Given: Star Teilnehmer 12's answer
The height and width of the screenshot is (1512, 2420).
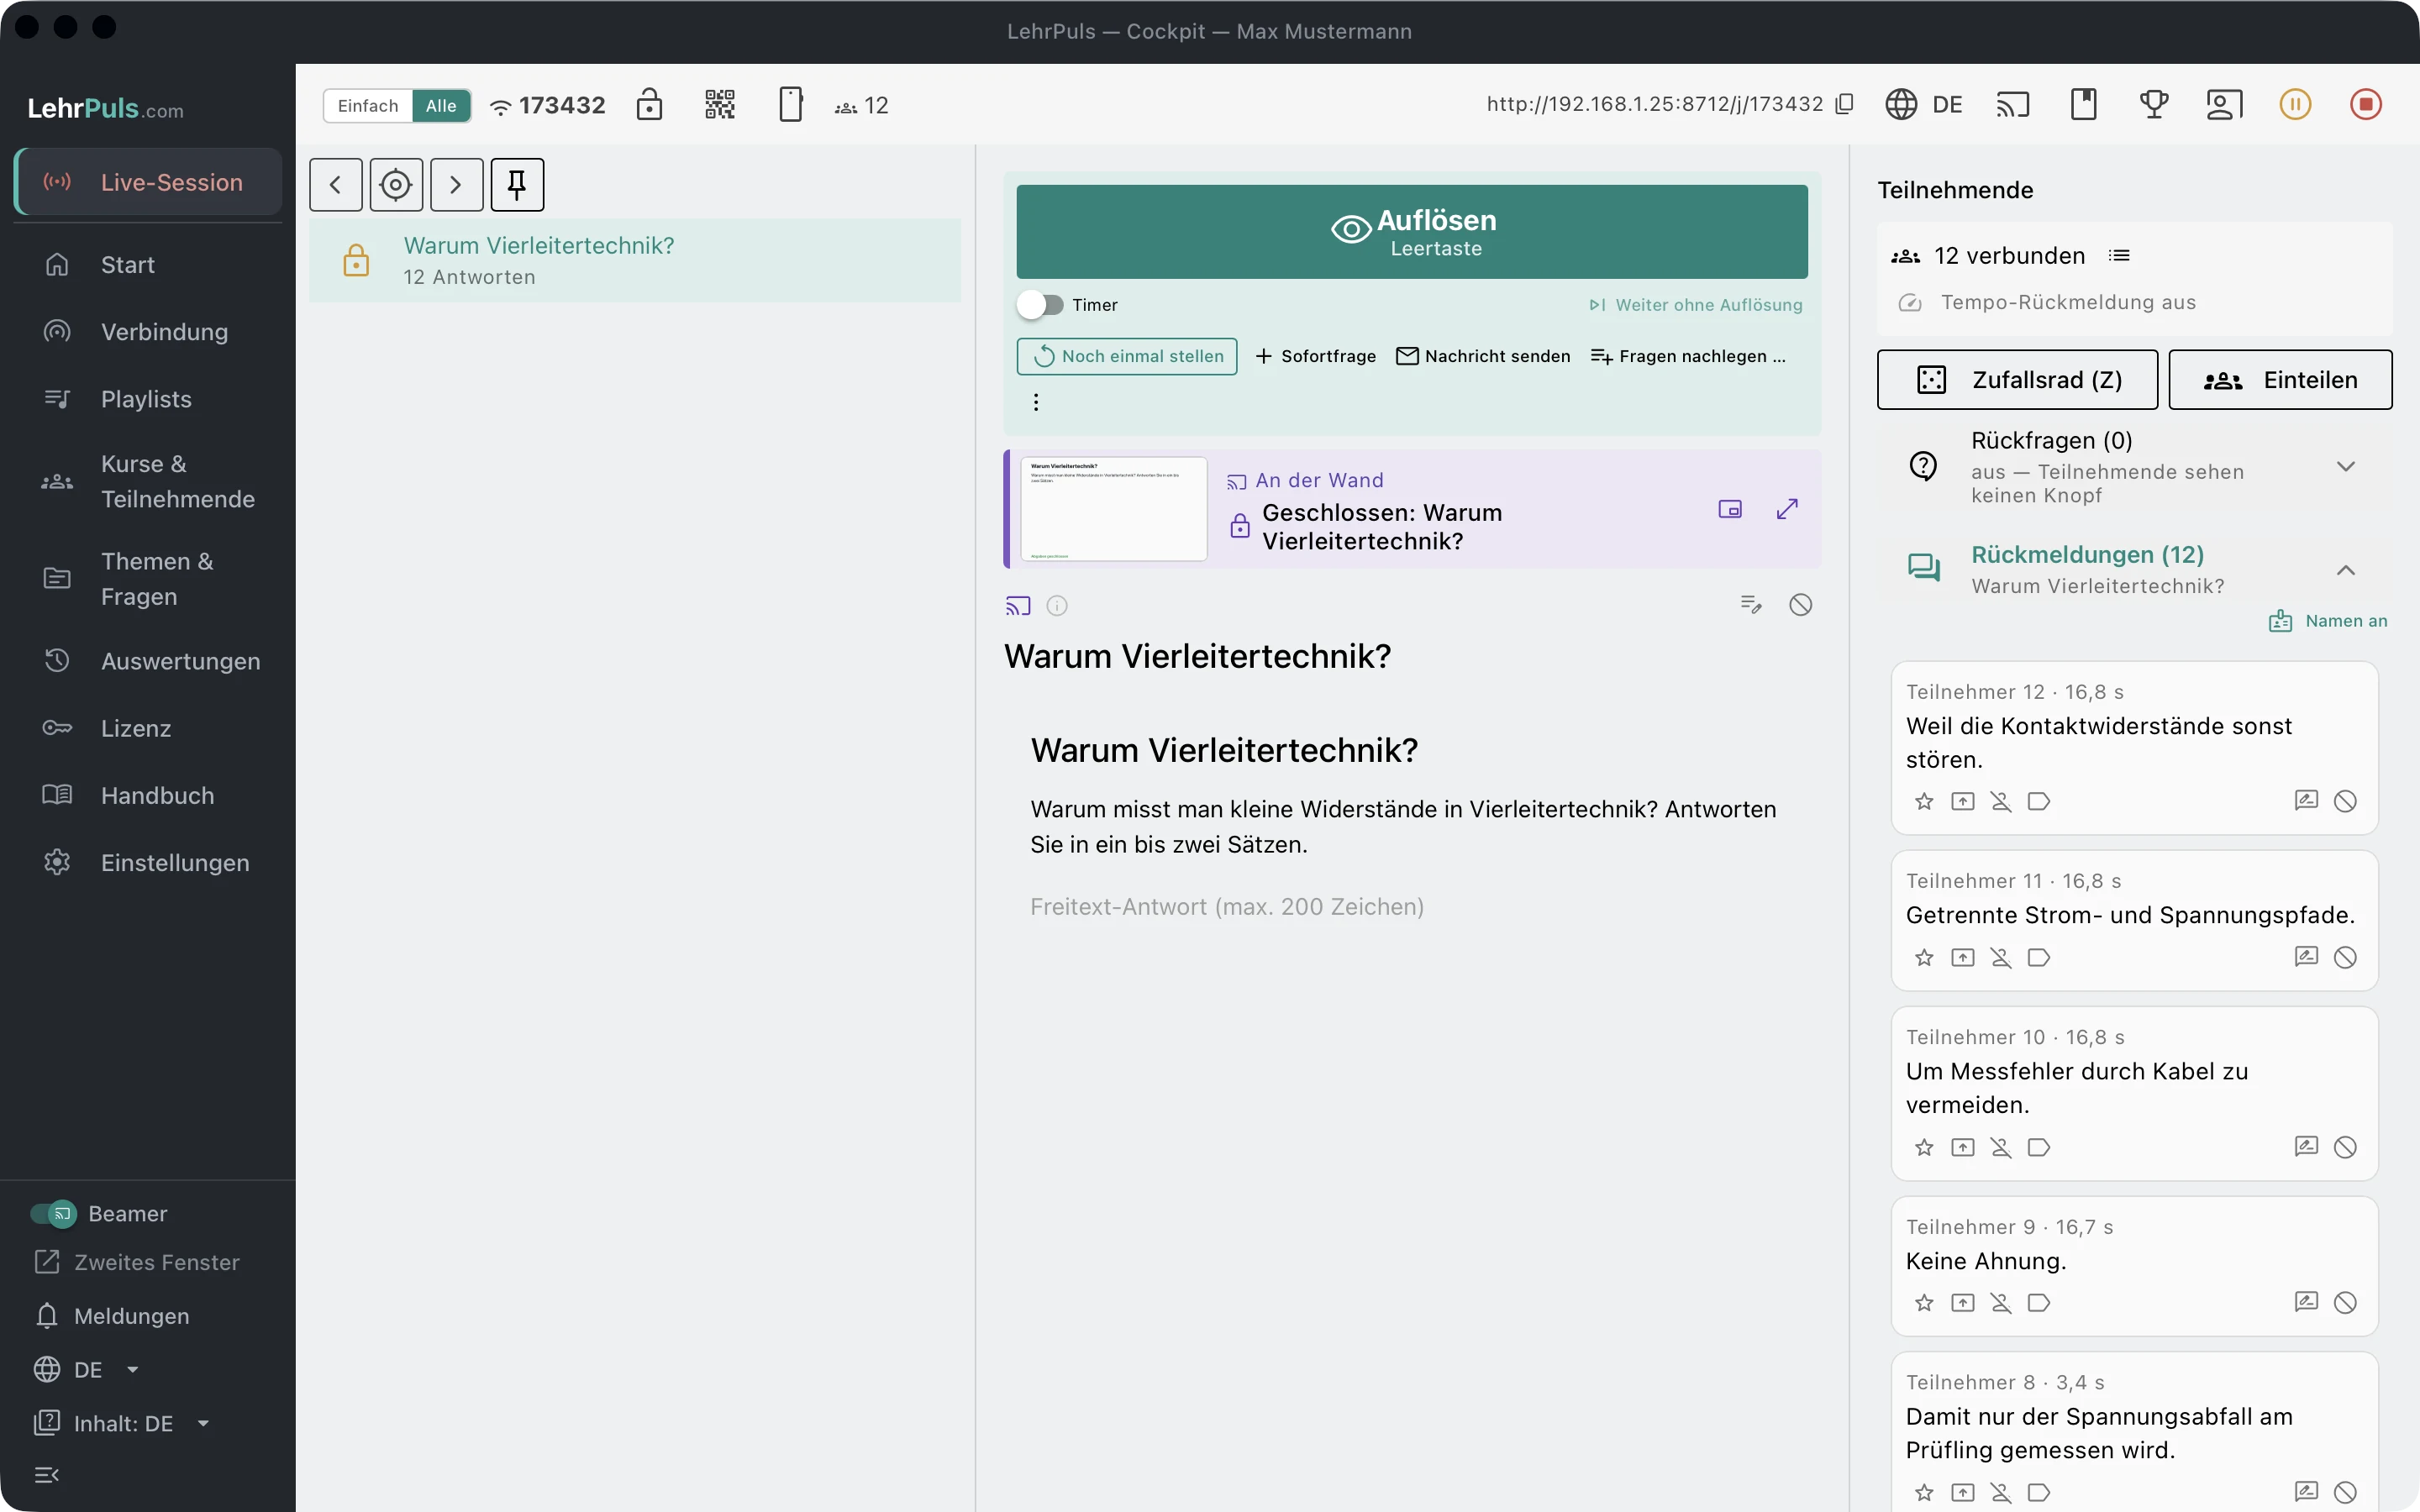Looking at the screenshot, I should (1923, 801).
